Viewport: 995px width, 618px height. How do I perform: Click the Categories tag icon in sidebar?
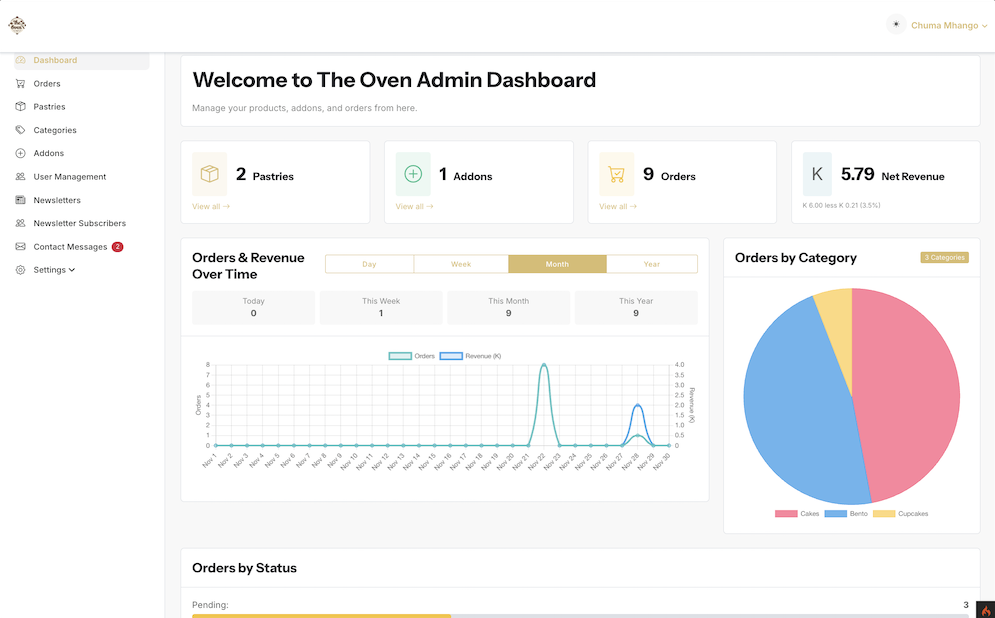point(20,130)
